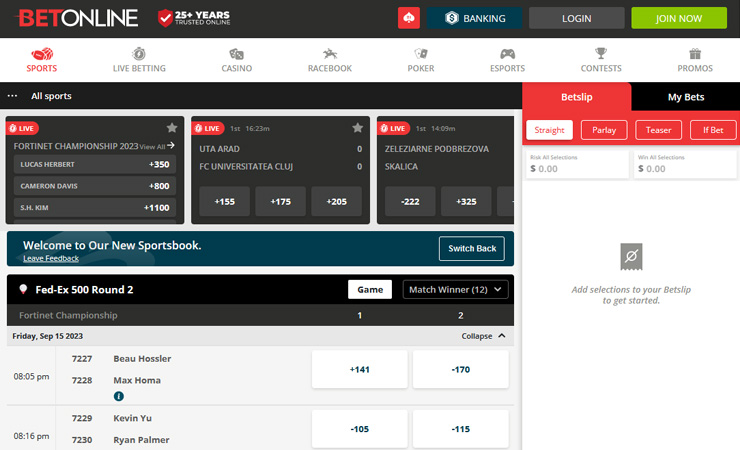
Task: Click the View All arrow on Fortinet card
Action: tap(171, 145)
